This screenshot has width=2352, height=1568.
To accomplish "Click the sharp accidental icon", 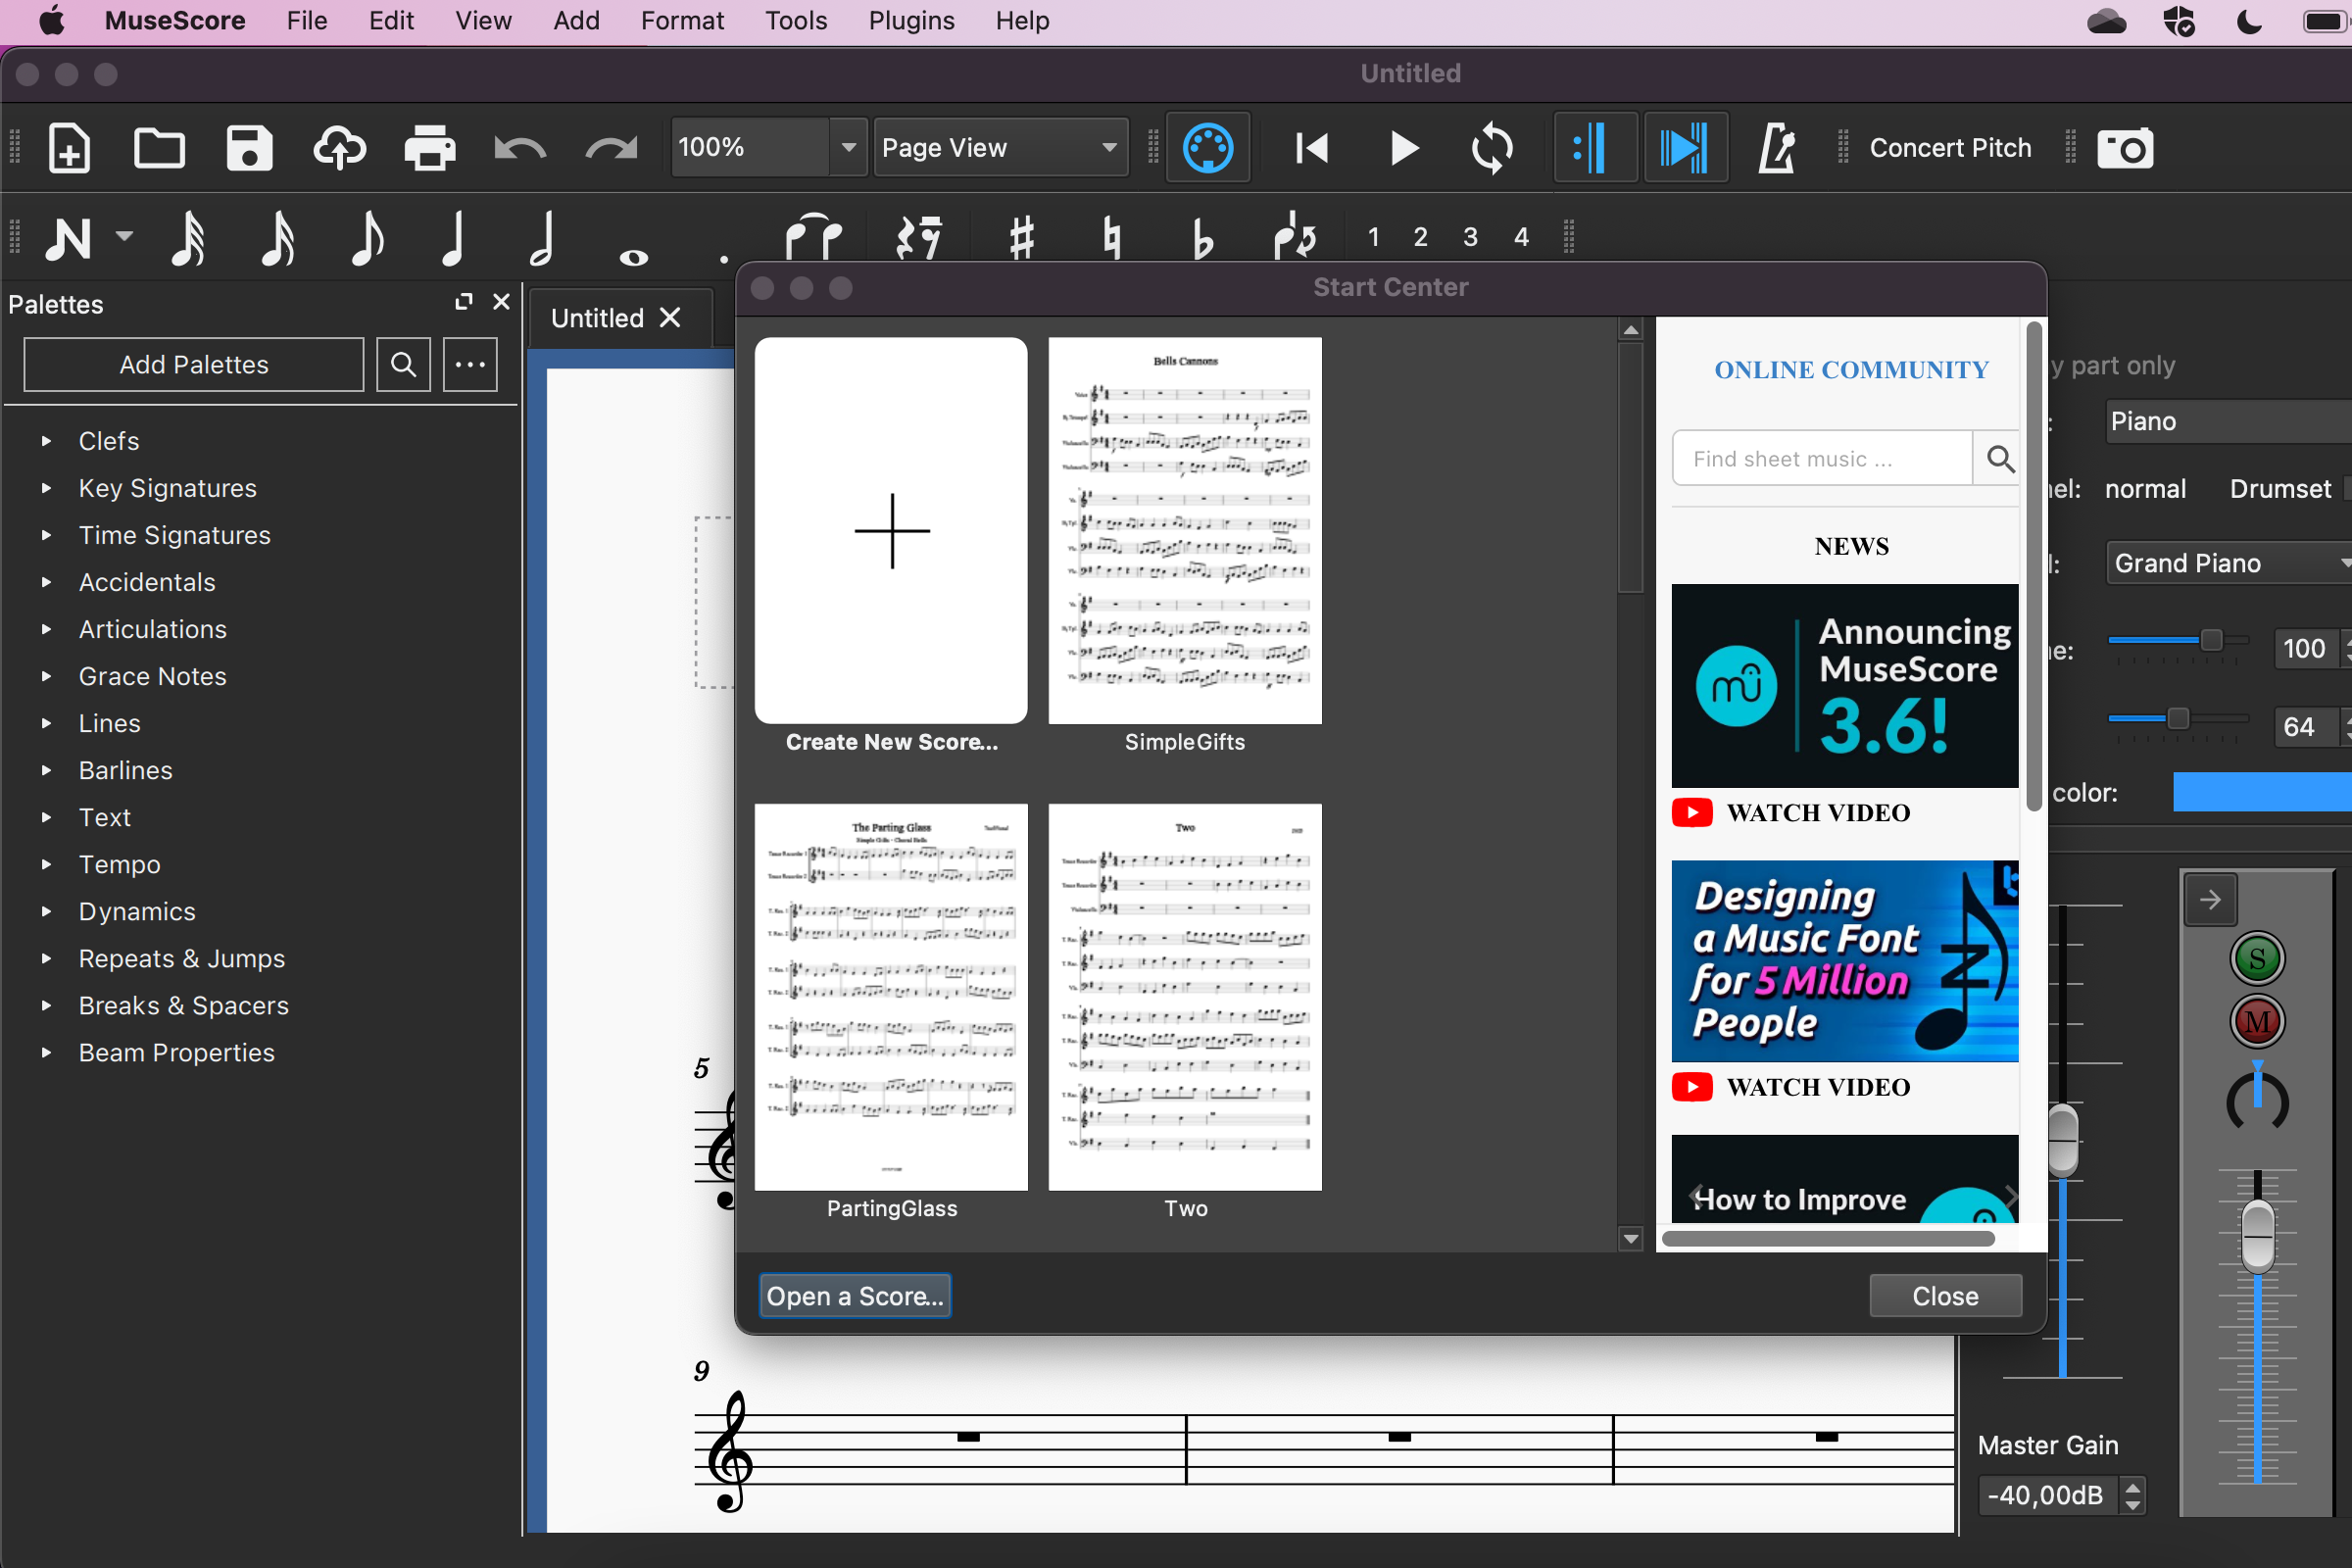I will click(1018, 236).
